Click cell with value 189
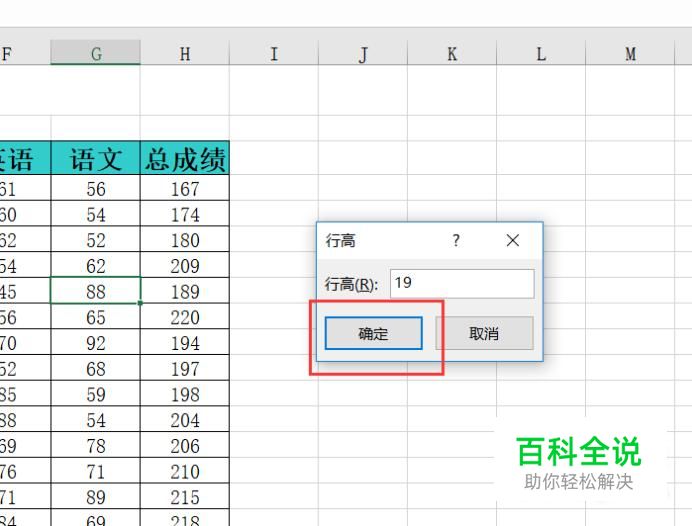Image resolution: width=692 pixels, height=526 pixels. pos(185,291)
